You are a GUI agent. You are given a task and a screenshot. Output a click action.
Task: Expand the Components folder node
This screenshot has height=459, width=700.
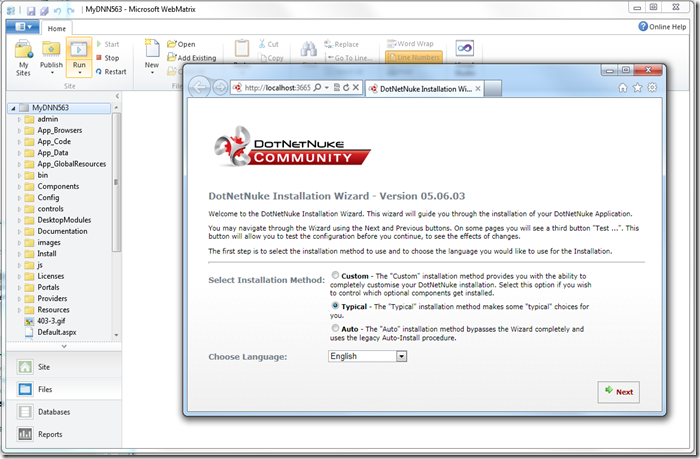tap(19, 187)
